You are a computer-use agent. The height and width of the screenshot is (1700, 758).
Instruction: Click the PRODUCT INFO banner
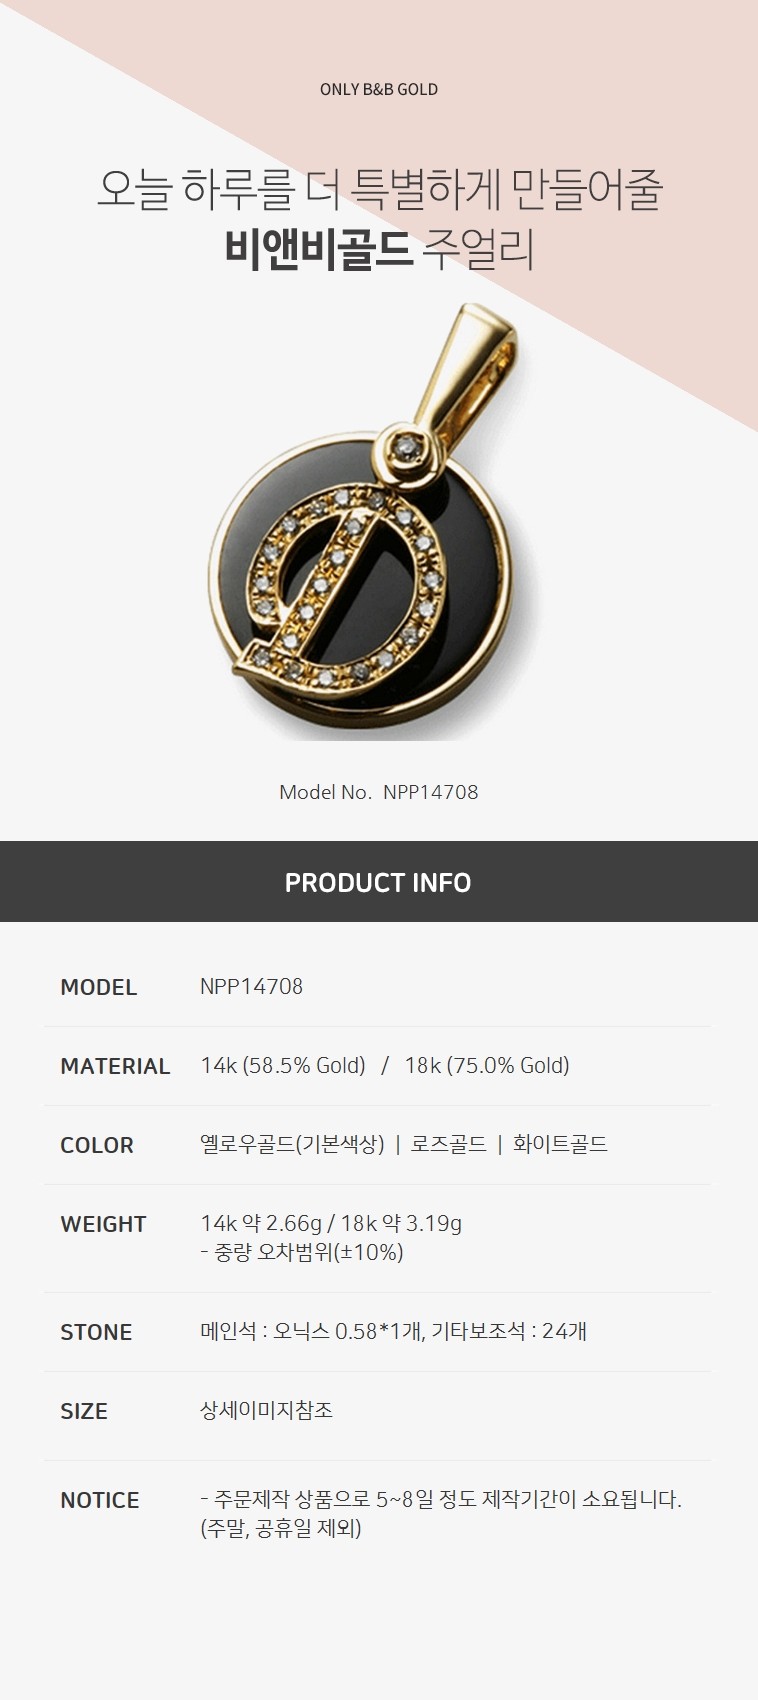click(x=379, y=882)
